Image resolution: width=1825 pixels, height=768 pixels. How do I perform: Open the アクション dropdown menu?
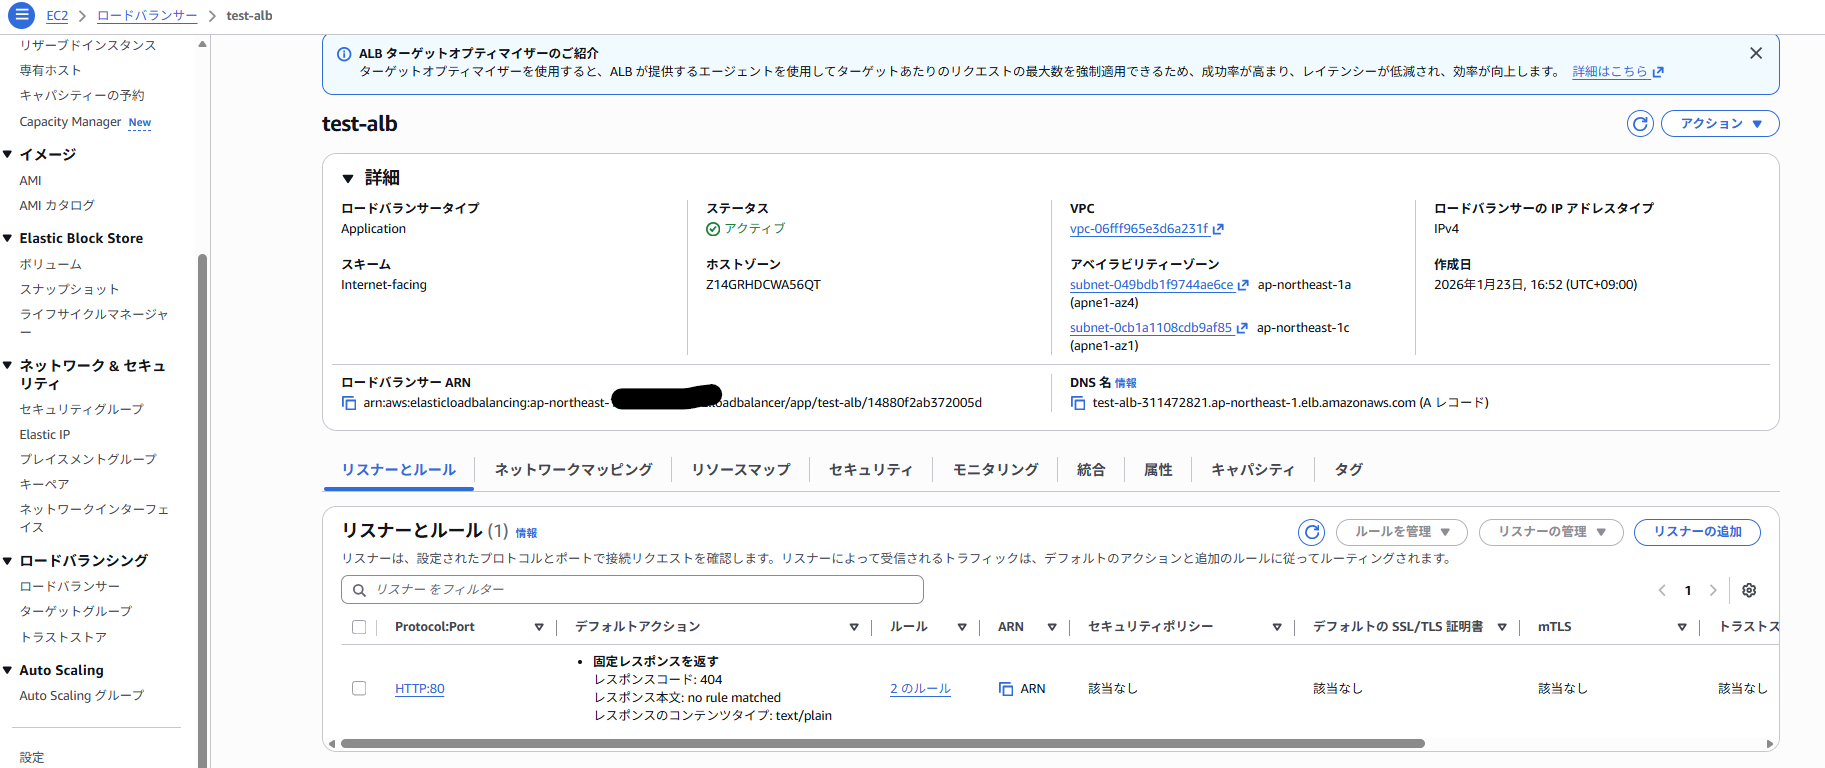[1720, 124]
